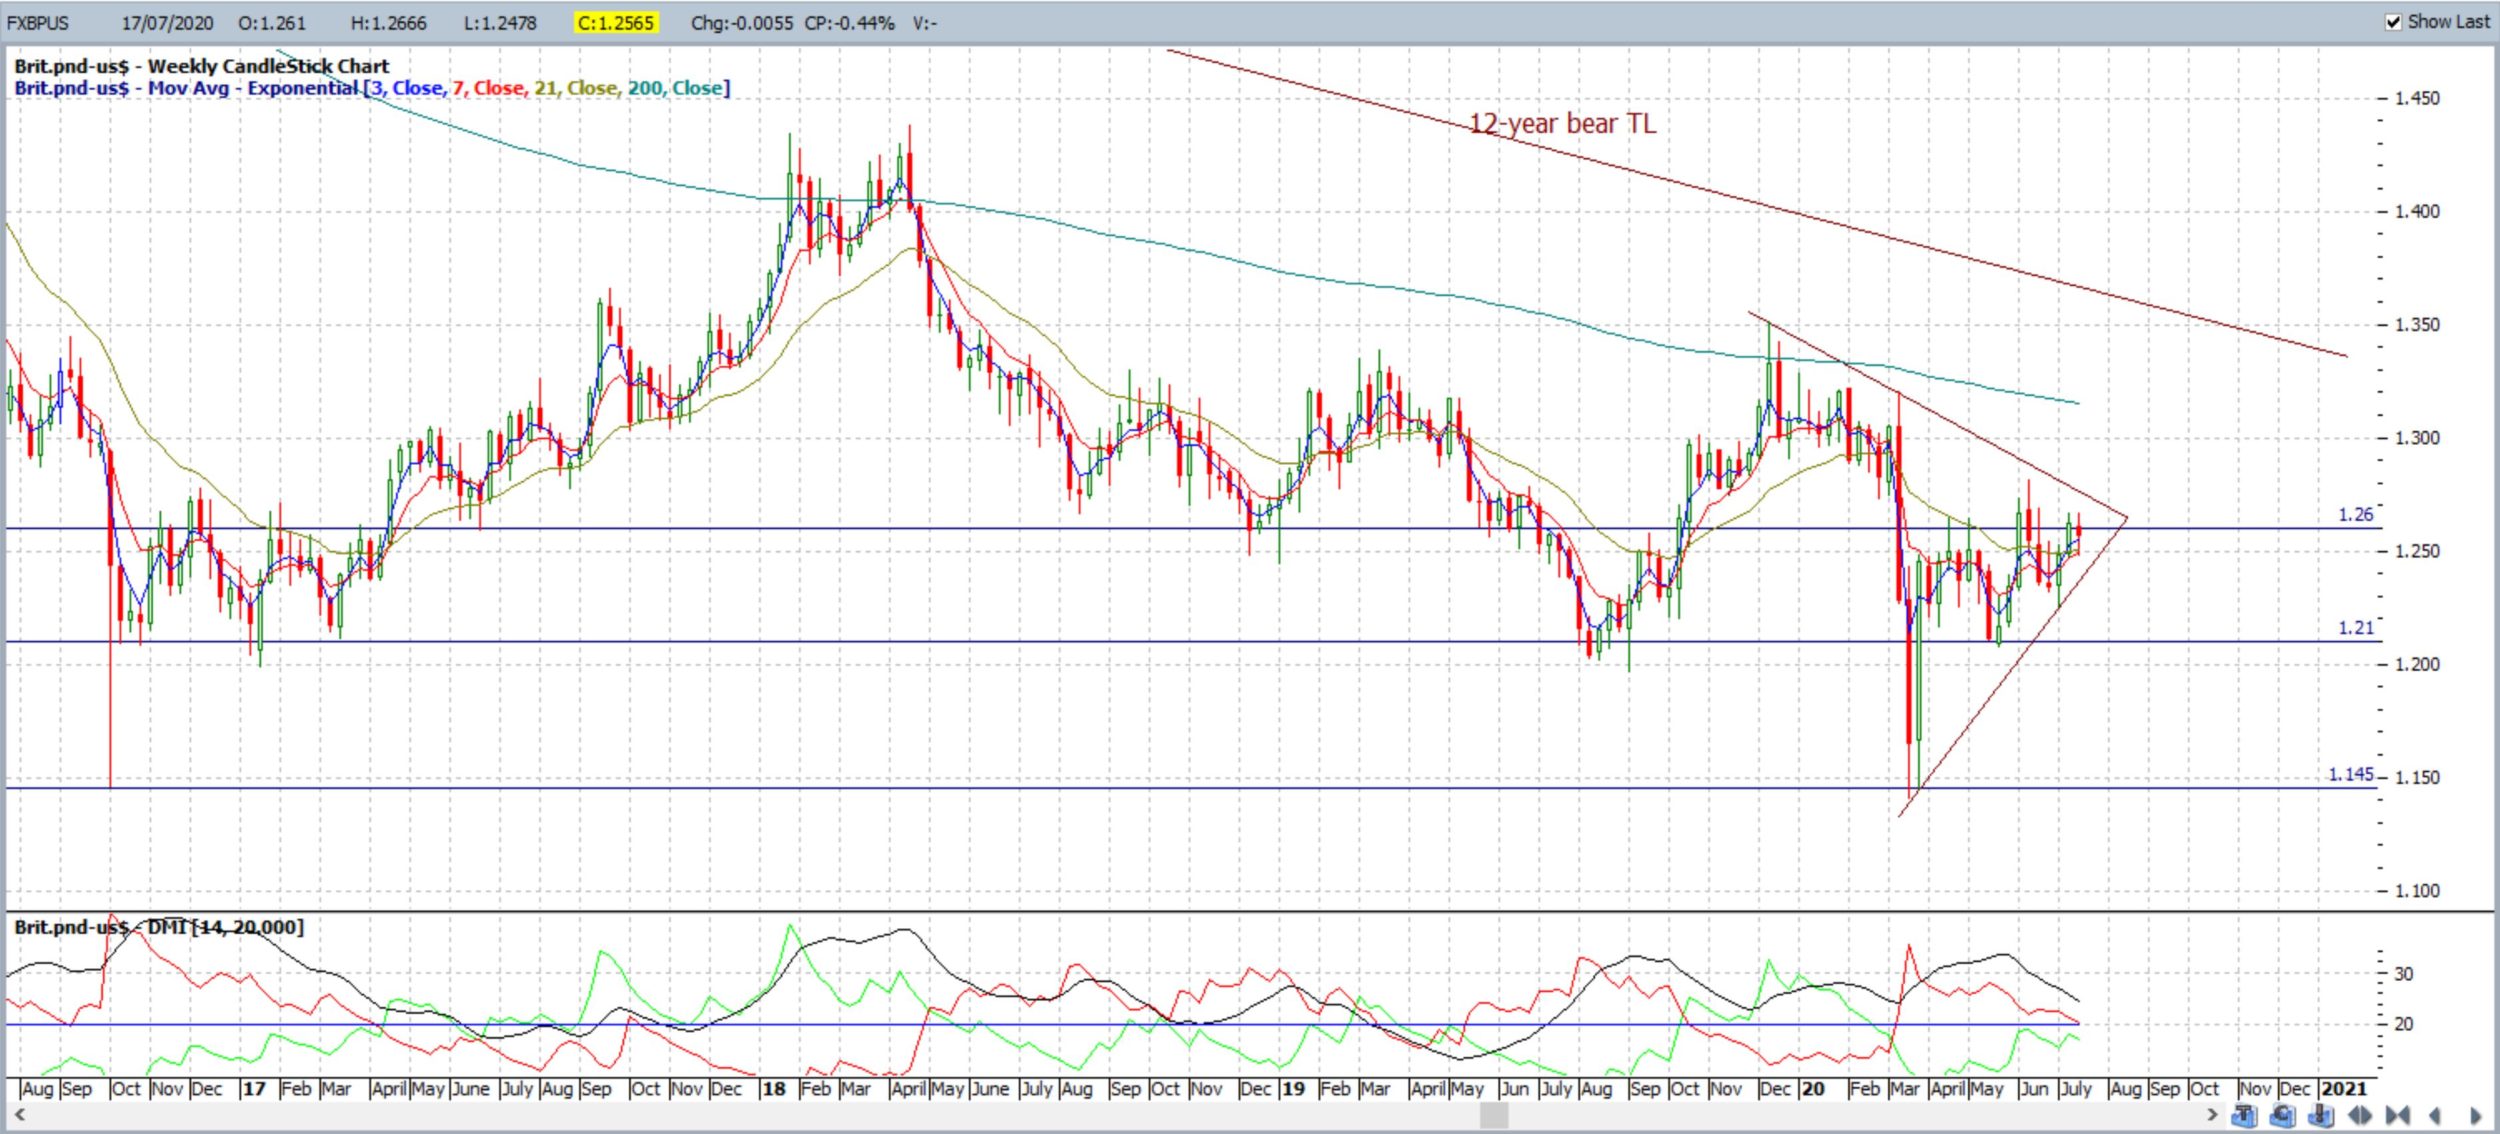Click the date 17/07/2020 in header
This screenshot has height=1134, width=2500.
pos(167,22)
